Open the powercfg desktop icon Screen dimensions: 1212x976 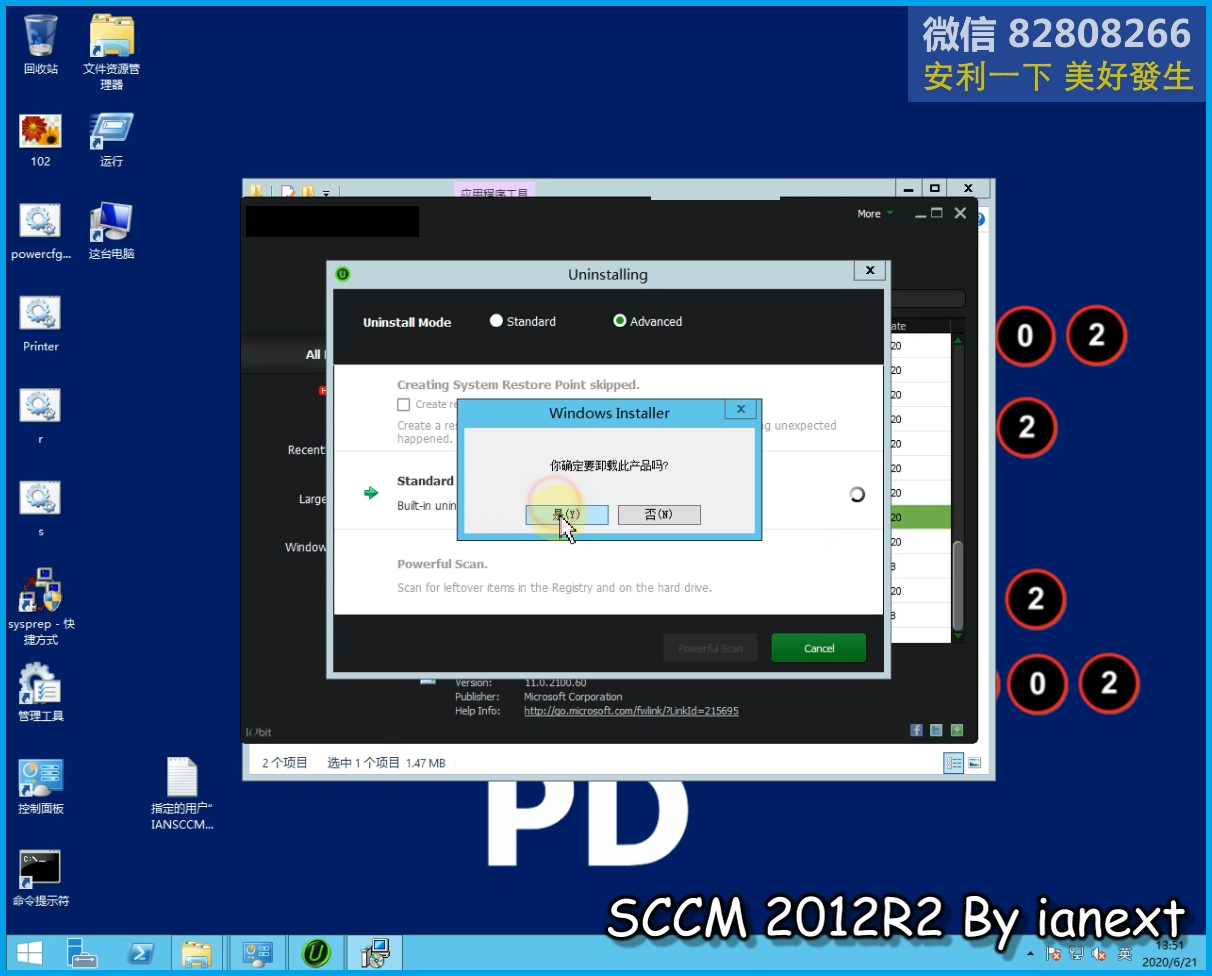(41, 232)
